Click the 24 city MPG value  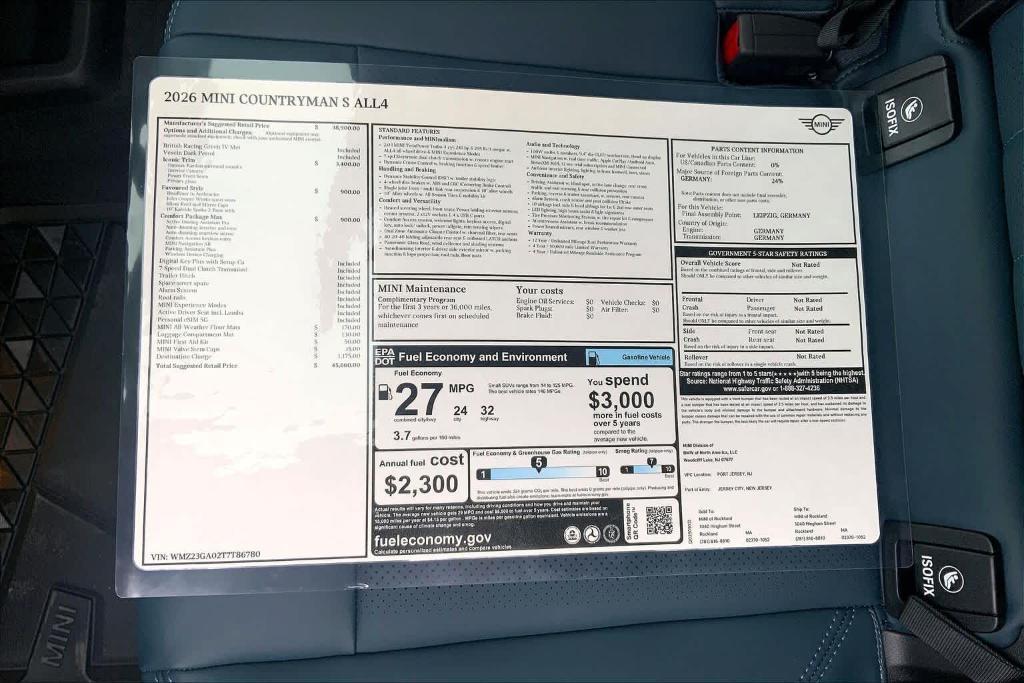pyautogui.click(x=460, y=411)
